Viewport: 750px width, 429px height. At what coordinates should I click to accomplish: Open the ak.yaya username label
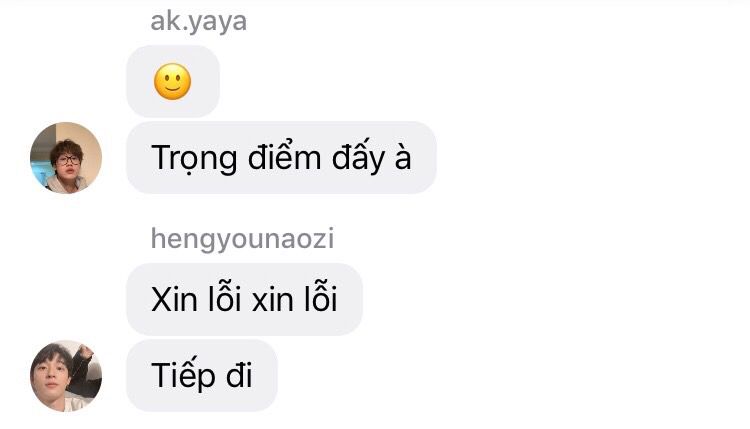tap(199, 22)
